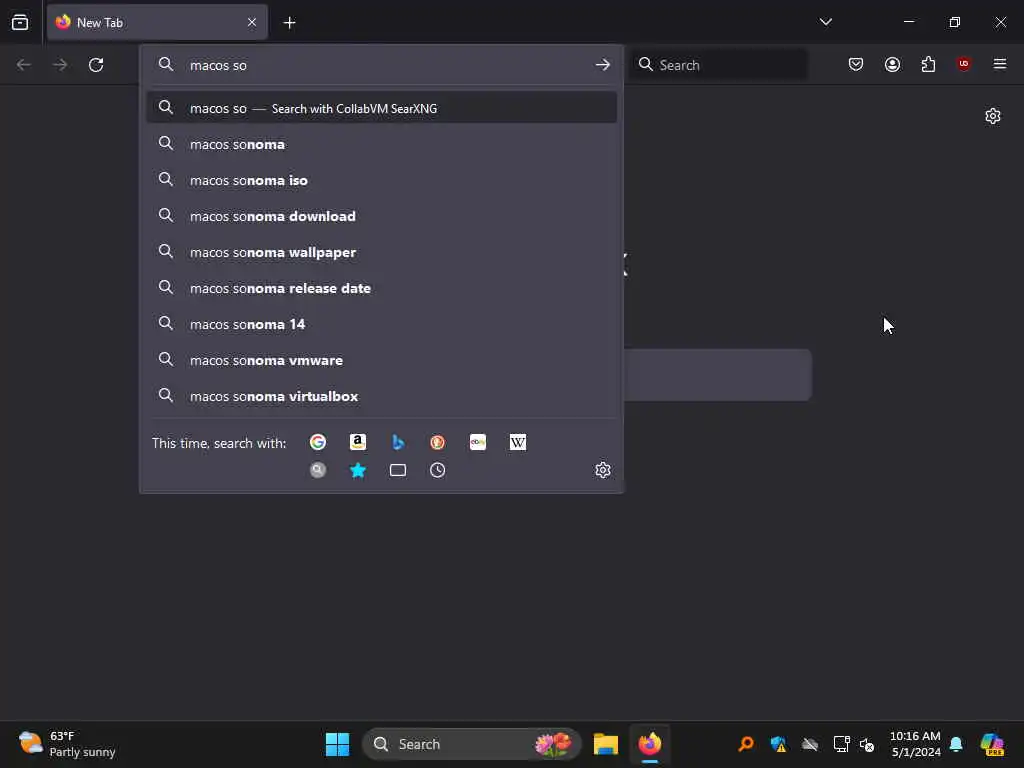Open the uBlock Origin extension icon
Screen dimensions: 1024x768
click(964, 64)
